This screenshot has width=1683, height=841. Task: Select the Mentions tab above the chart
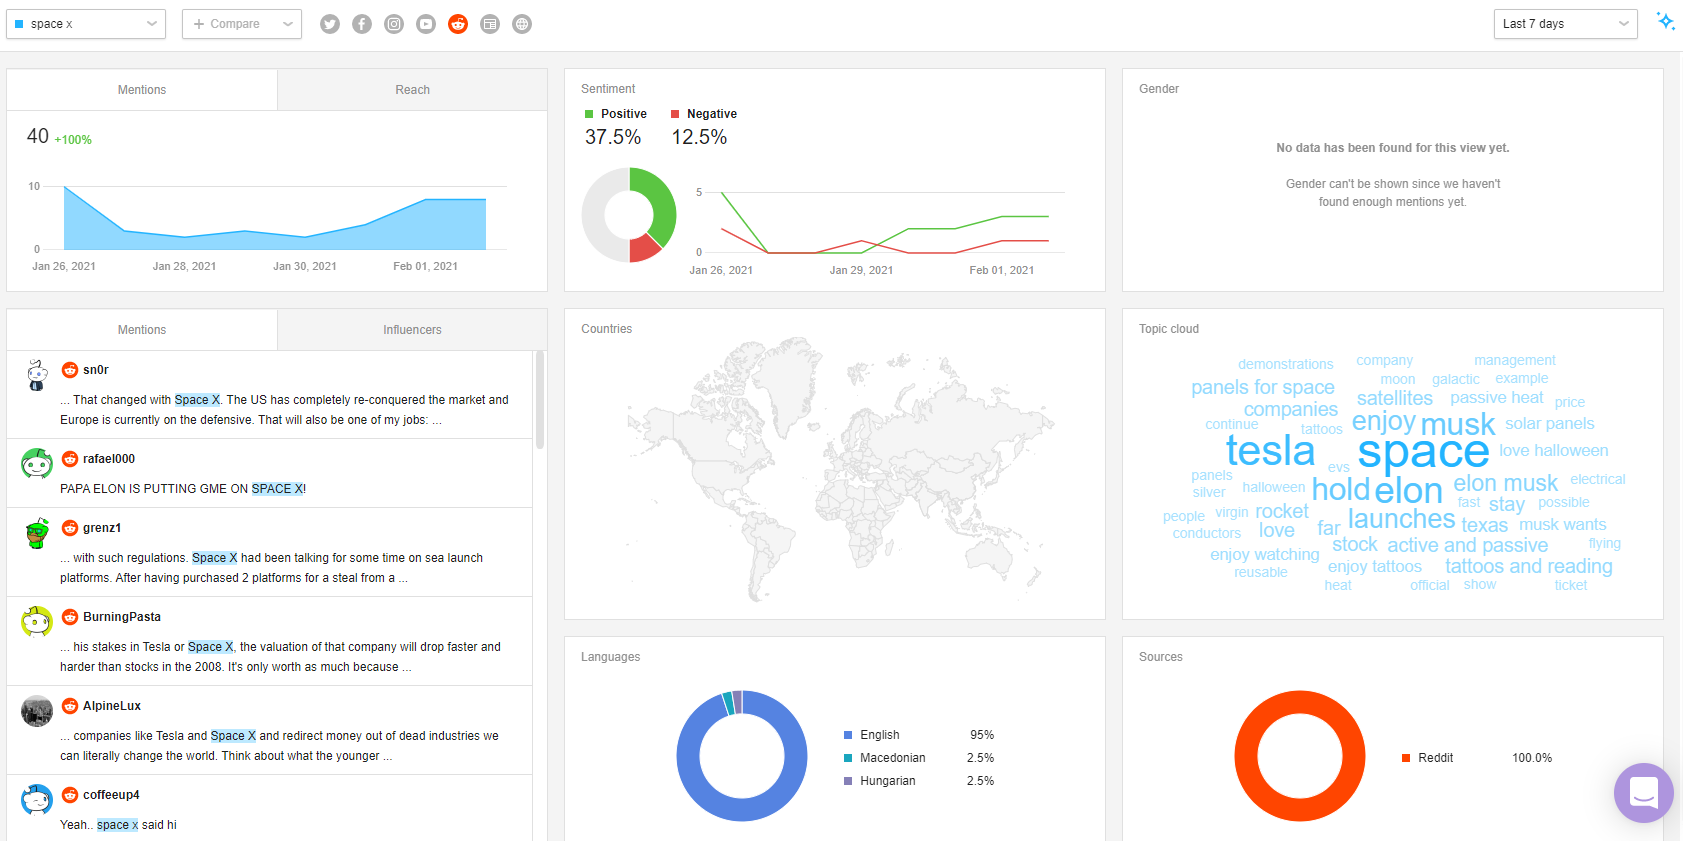coord(142,90)
